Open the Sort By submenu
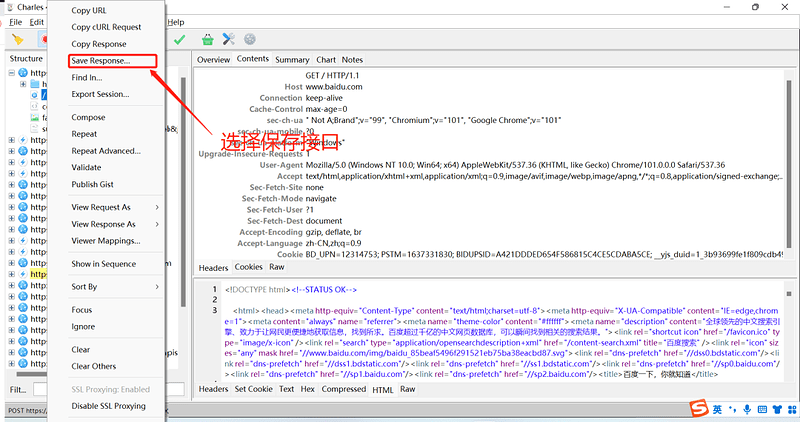 115,287
